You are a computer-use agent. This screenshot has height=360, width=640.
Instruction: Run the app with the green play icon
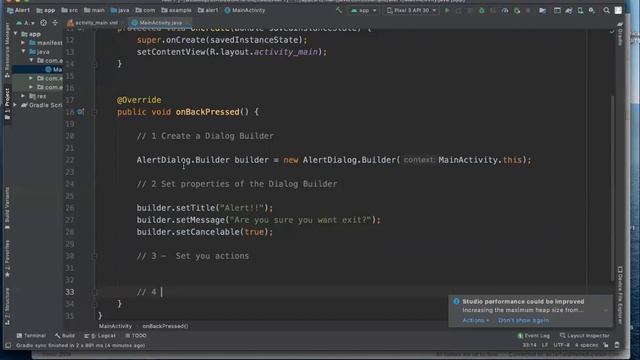point(447,10)
